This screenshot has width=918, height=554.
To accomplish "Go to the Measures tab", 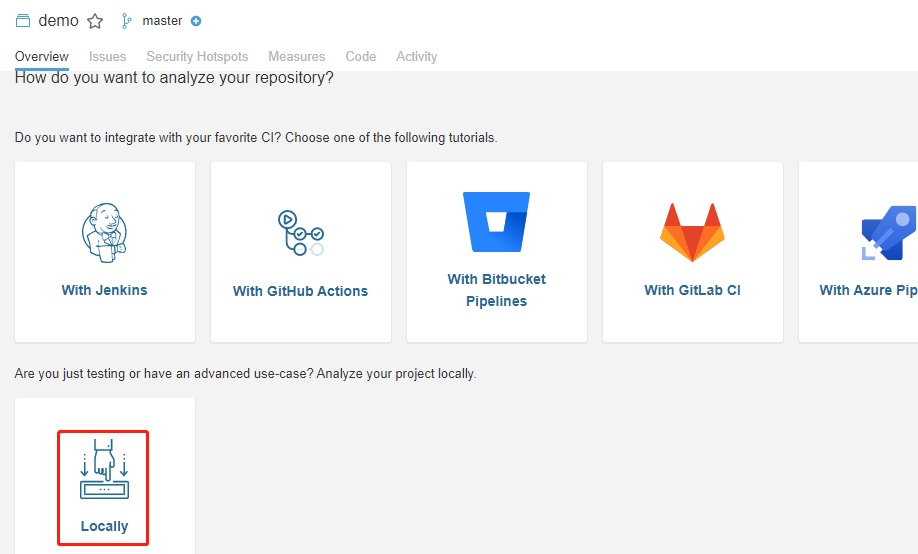I will coord(296,57).
